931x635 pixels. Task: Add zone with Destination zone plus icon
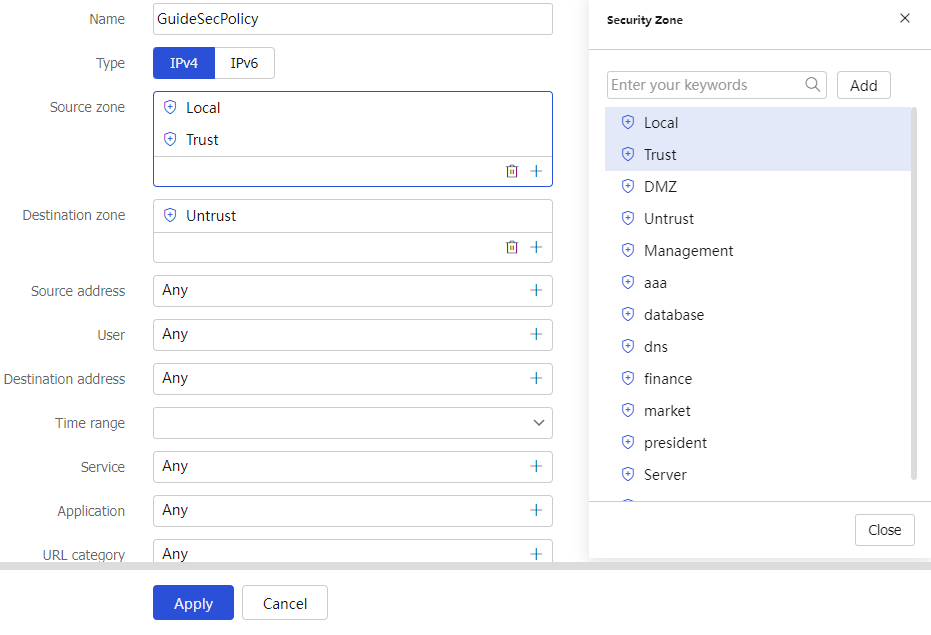point(536,247)
